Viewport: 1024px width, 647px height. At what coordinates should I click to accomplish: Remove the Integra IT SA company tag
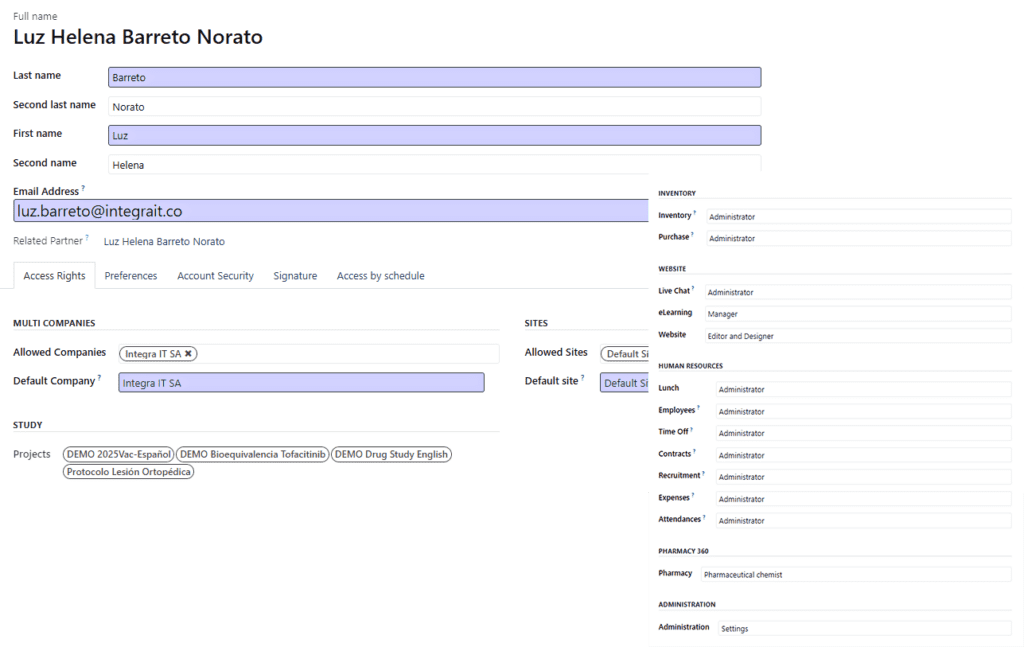pyautogui.click(x=187, y=352)
